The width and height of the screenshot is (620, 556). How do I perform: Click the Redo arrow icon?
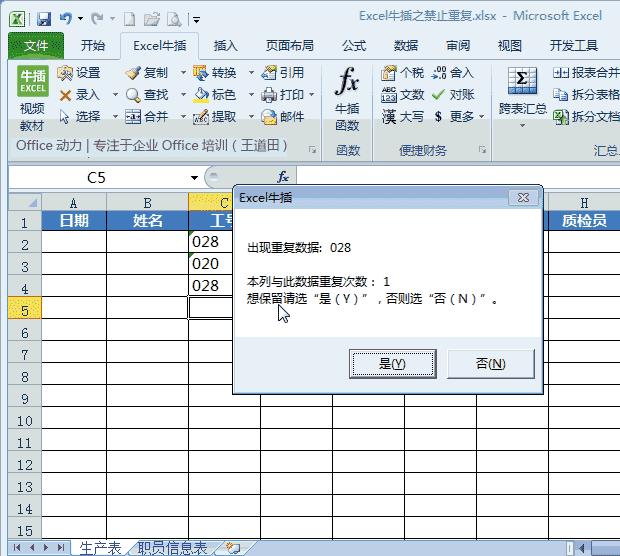[97, 18]
